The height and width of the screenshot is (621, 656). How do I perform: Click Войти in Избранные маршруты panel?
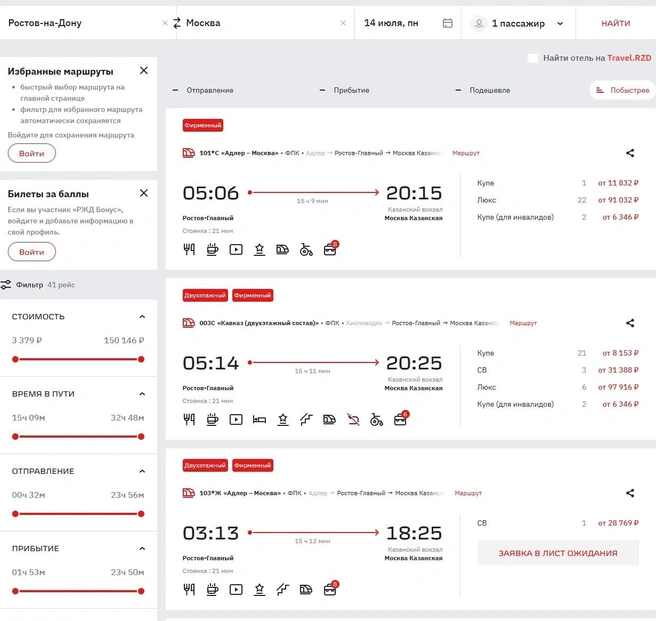click(x=32, y=154)
